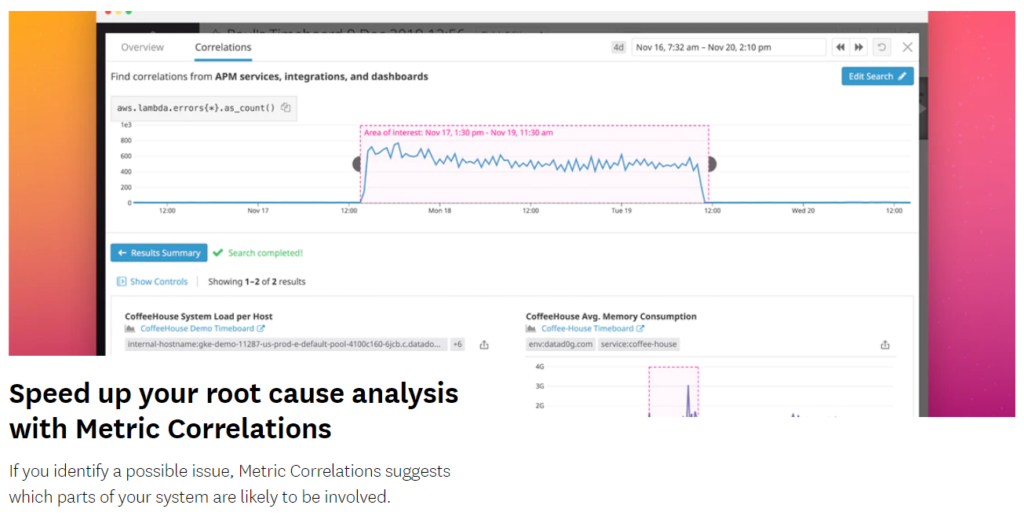Open CoffeeHouse Demo Timeboard link

pyautogui.click(x=202, y=329)
